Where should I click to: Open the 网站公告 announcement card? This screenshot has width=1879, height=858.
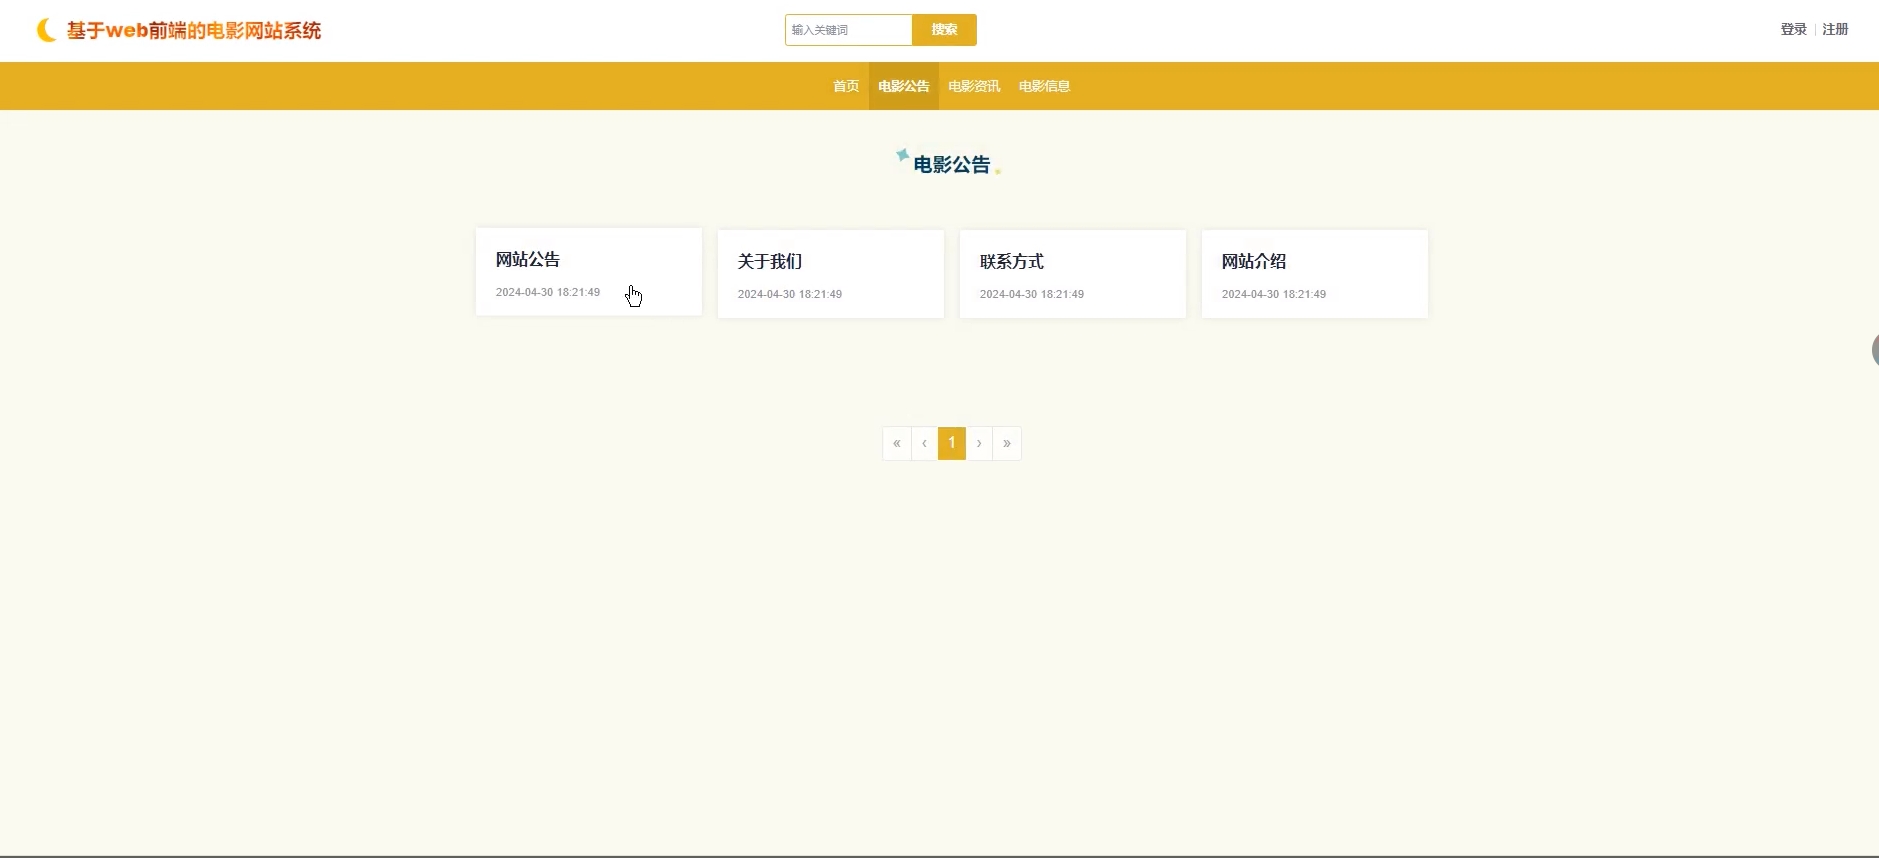point(589,272)
